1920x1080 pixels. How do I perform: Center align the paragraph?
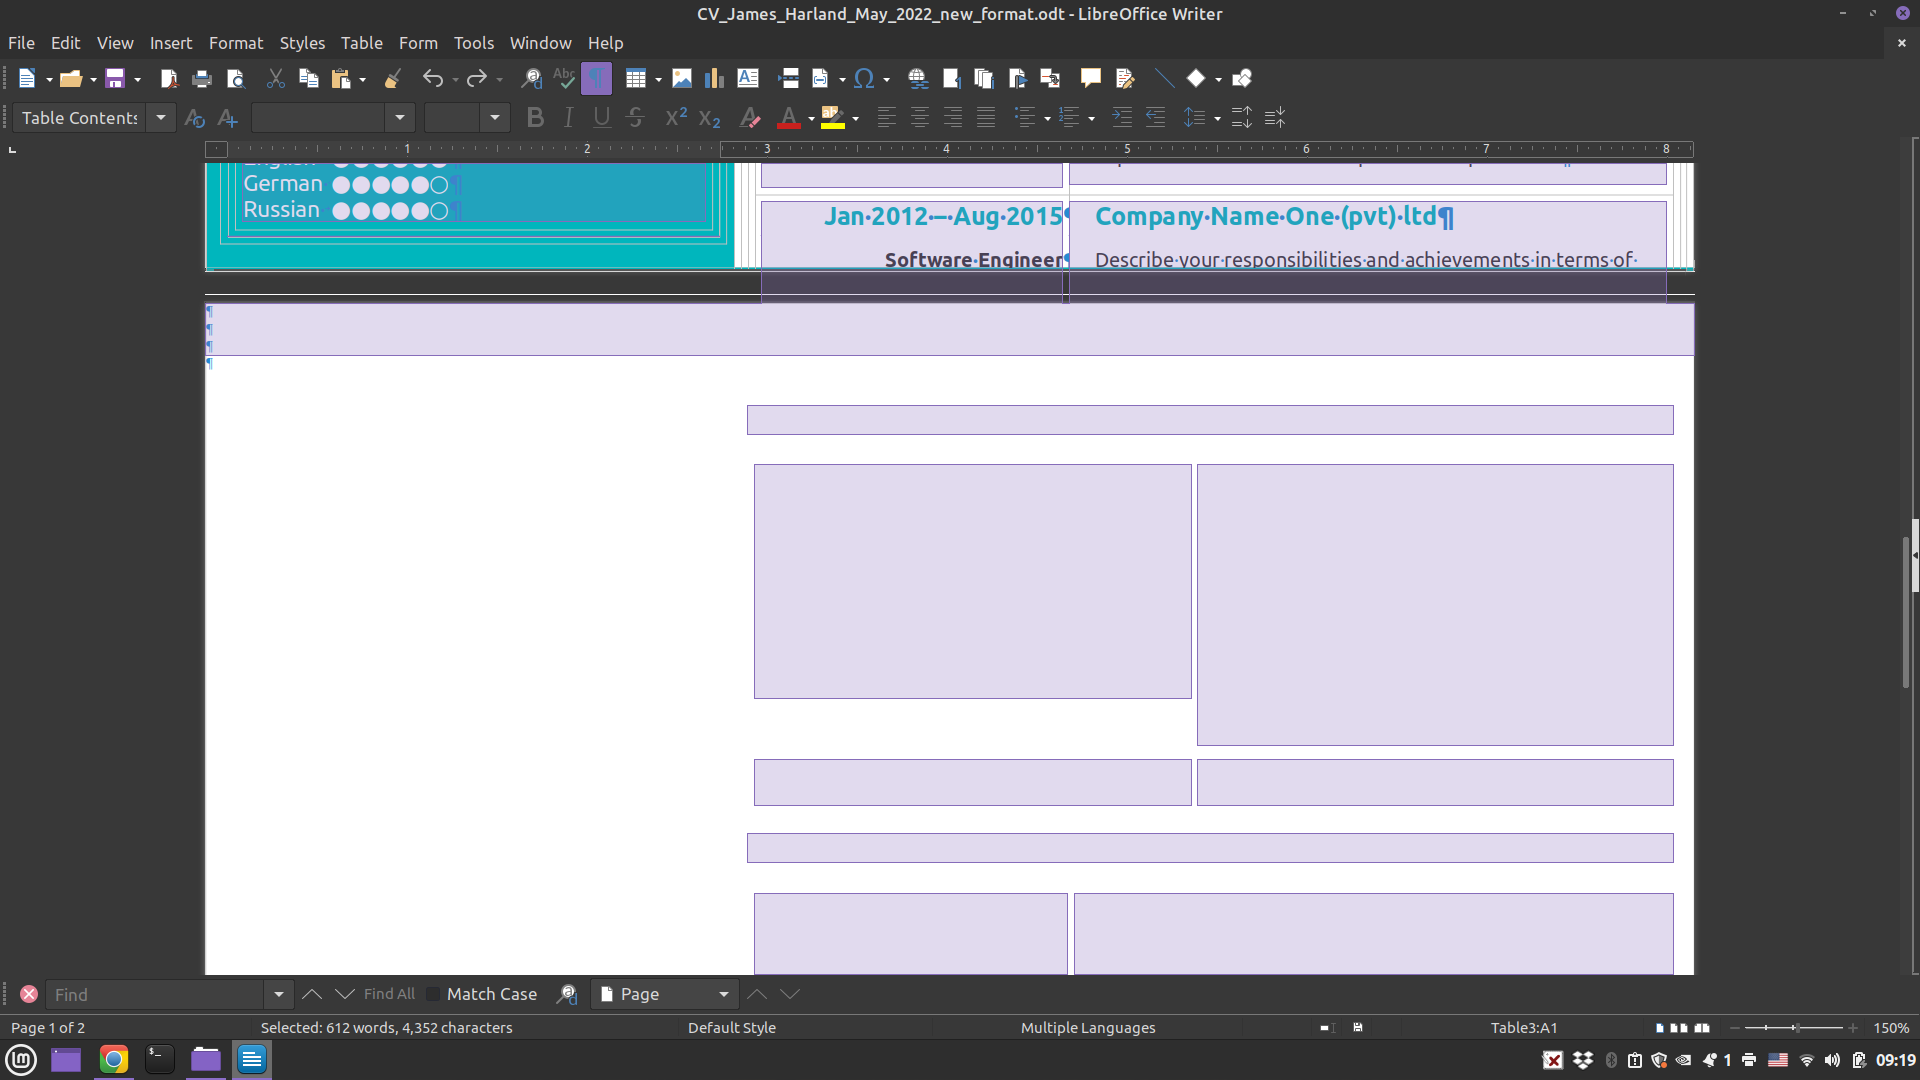(x=920, y=118)
